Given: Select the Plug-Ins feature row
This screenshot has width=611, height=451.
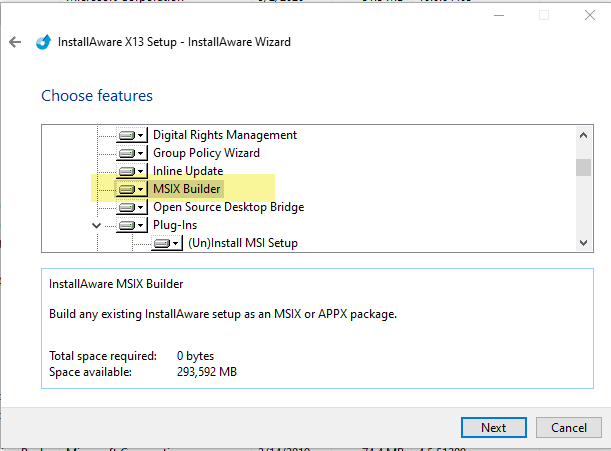Looking at the screenshot, I should [175, 225].
